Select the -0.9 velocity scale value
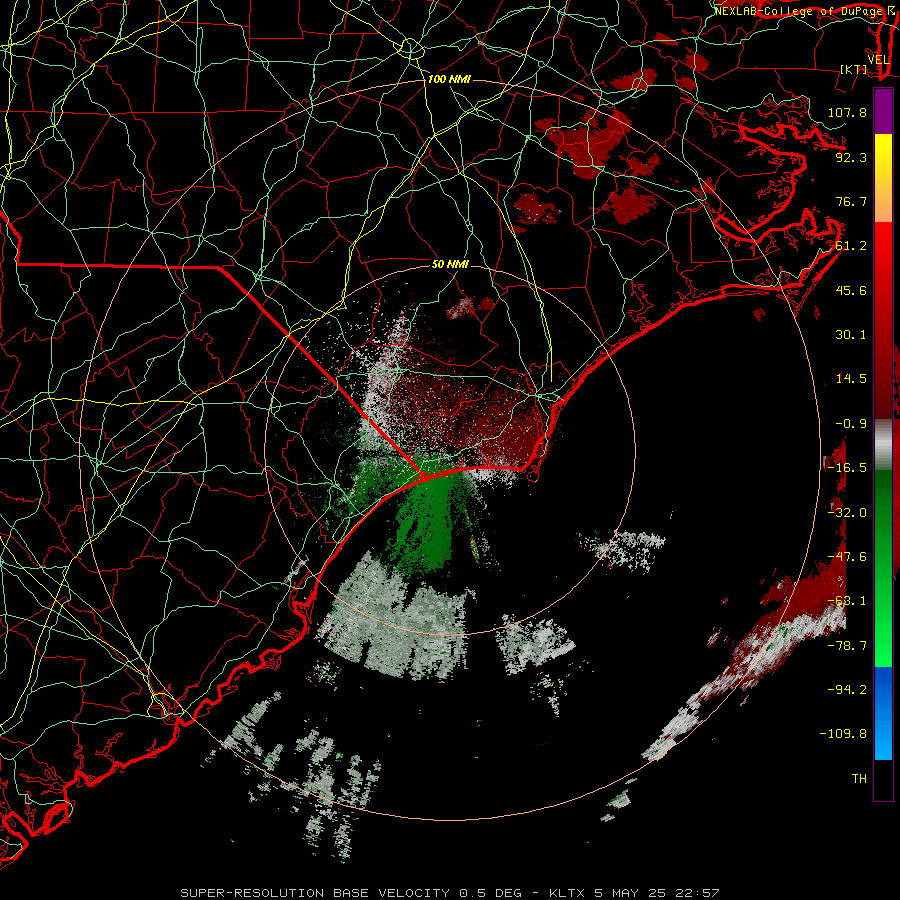The width and height of the screenshot is (900, 900). point(851,424)
